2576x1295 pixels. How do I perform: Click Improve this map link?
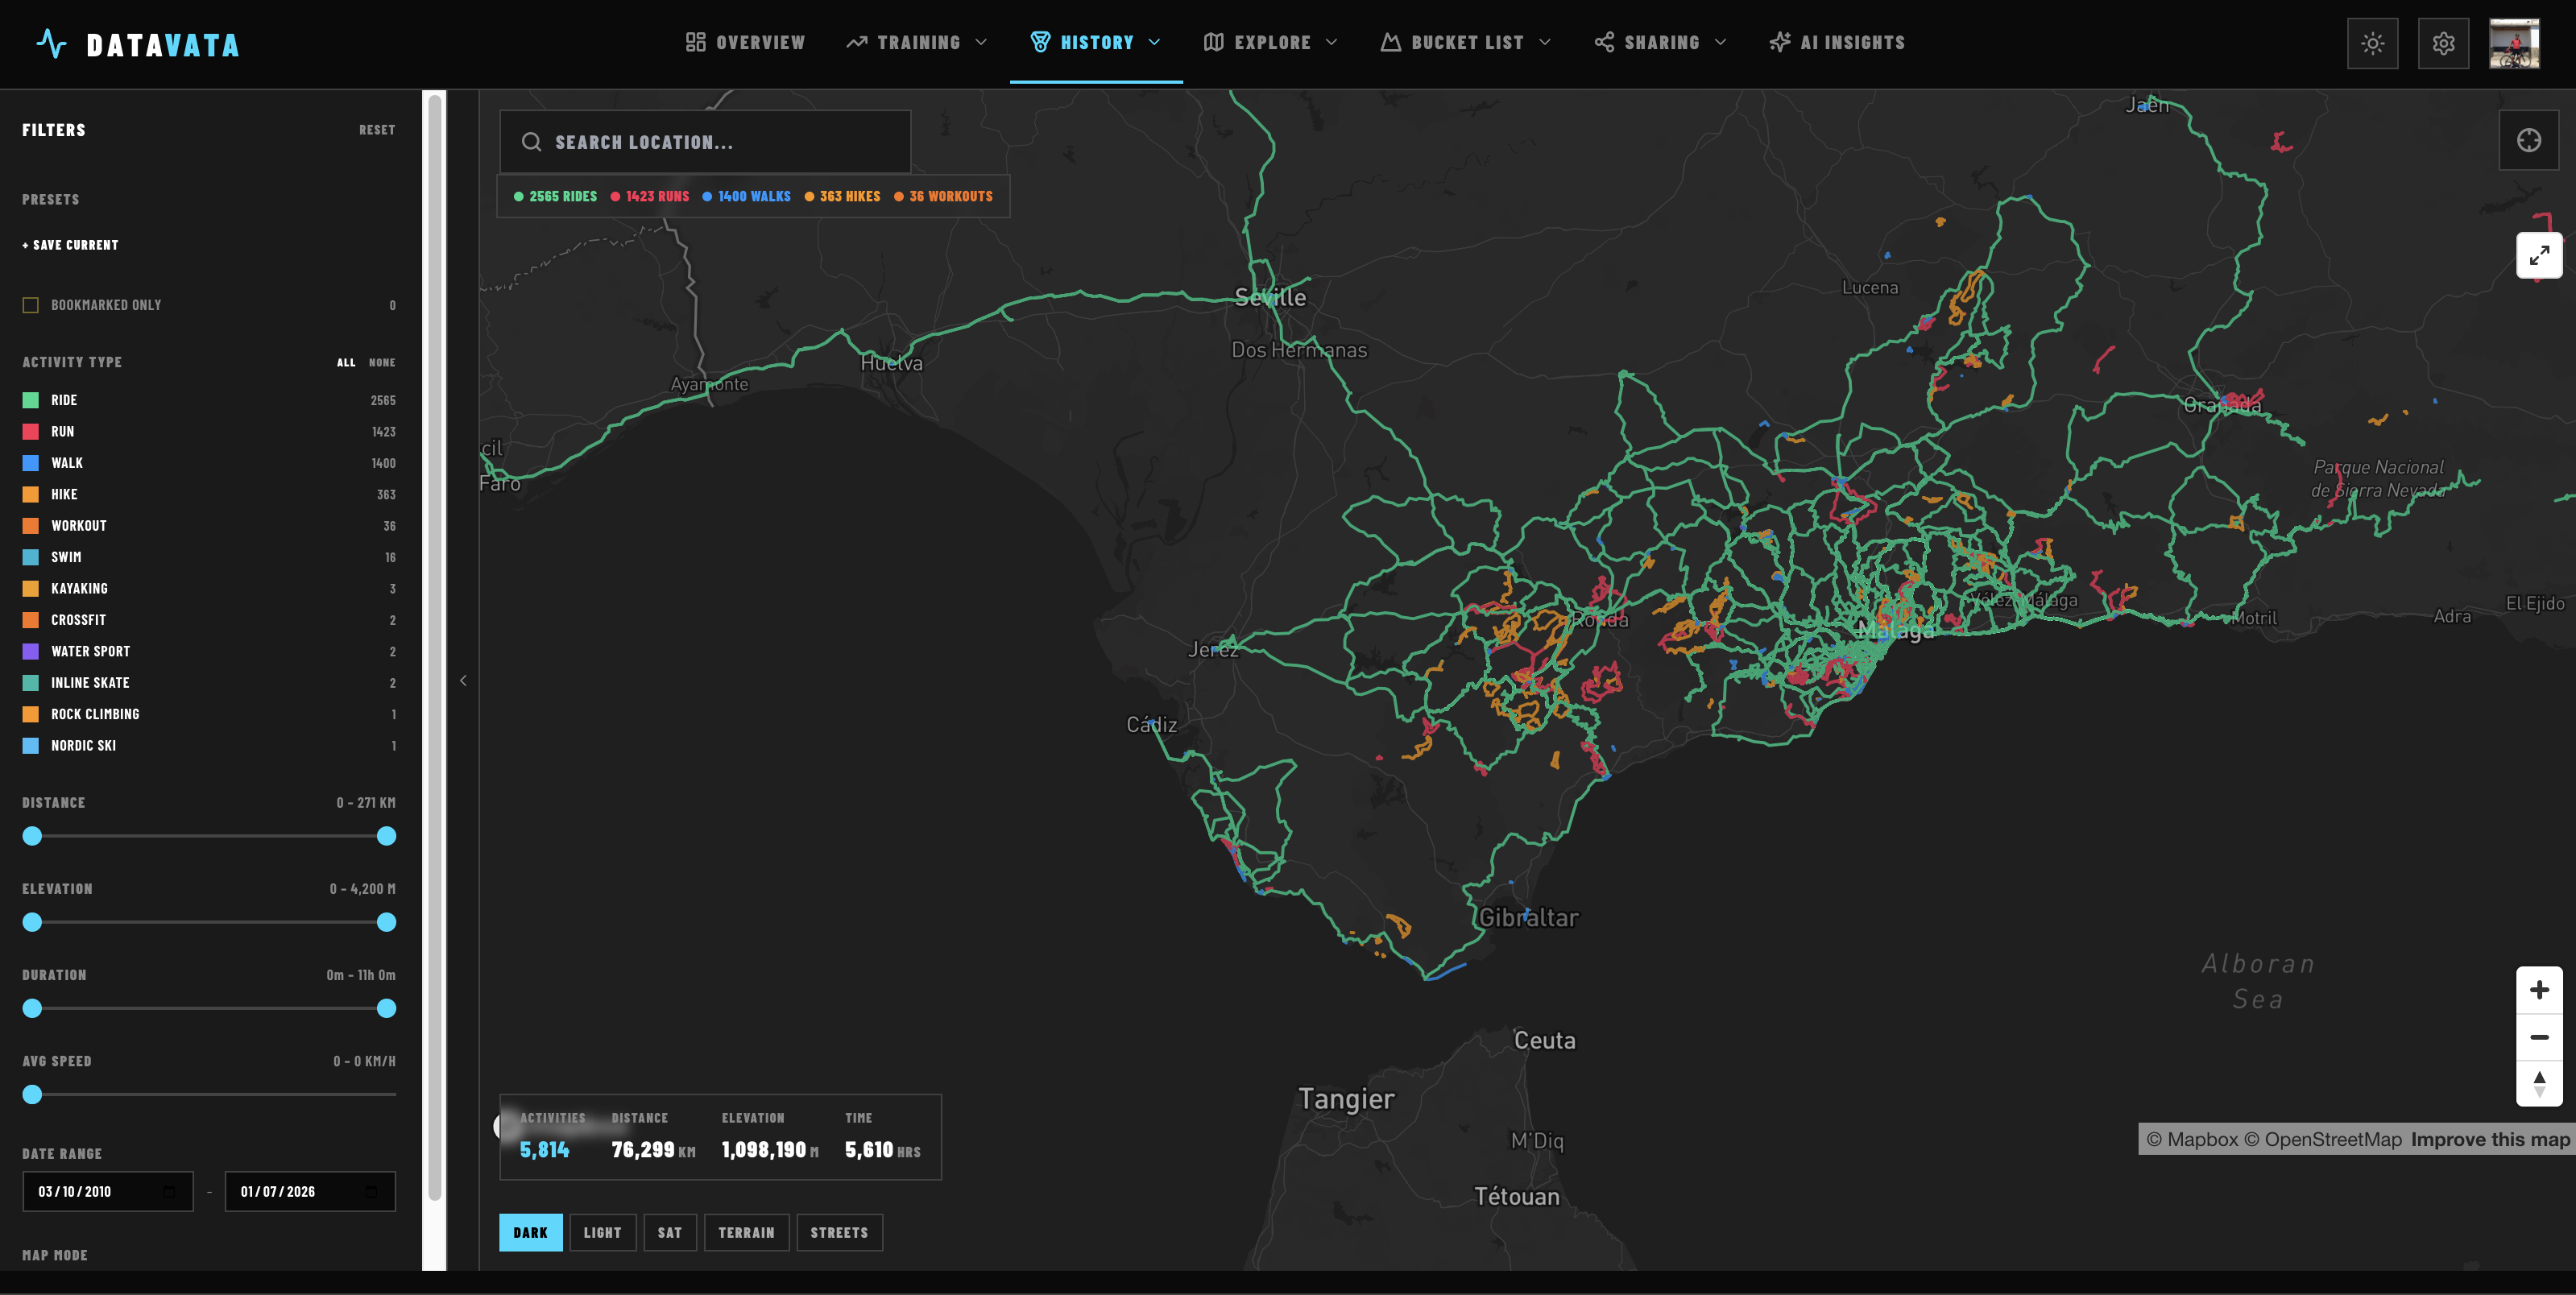point(2490,1139)
